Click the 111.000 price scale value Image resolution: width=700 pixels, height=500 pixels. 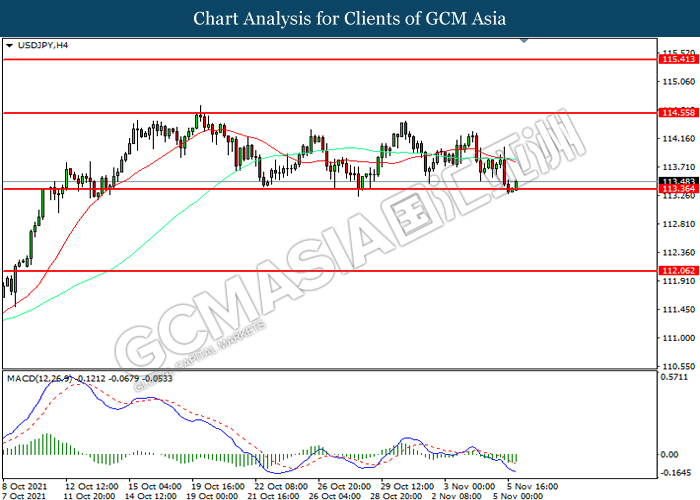(x=679, y=338)
